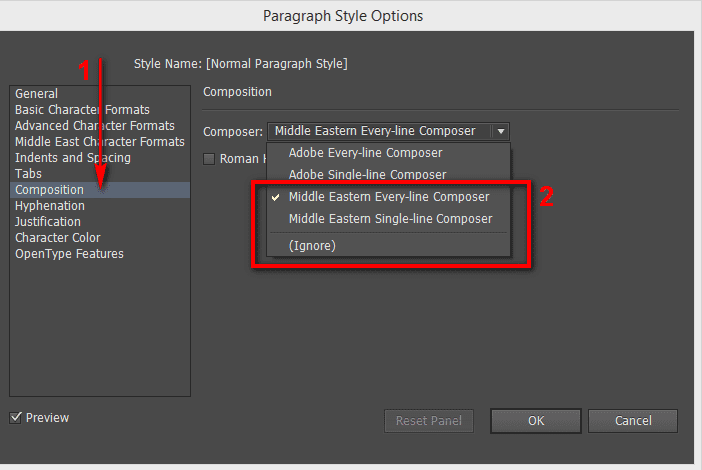Go to Basic Character Formats section

point(82,110)
